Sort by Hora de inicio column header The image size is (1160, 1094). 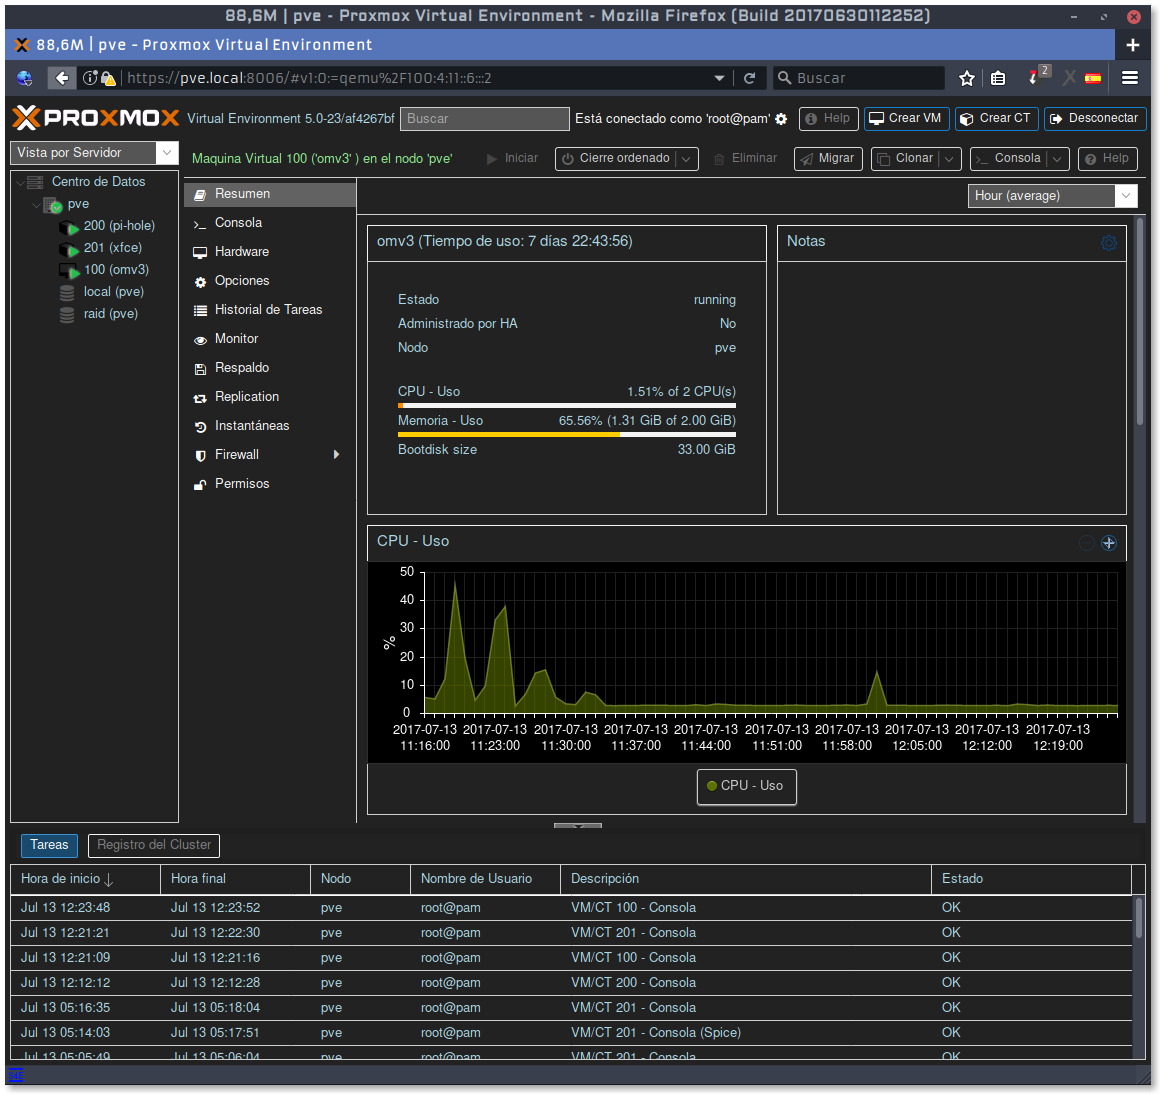(85, 879)
